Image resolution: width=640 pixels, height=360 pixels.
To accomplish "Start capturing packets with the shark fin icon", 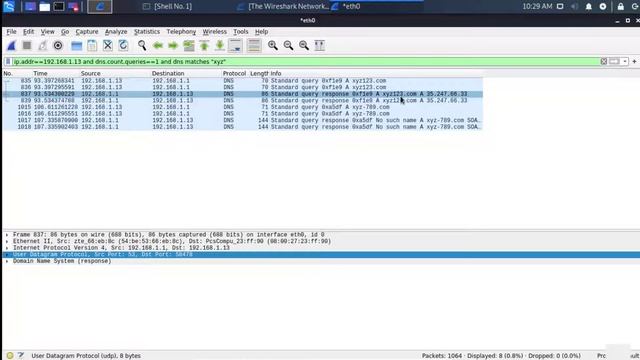I will (11, 46).
